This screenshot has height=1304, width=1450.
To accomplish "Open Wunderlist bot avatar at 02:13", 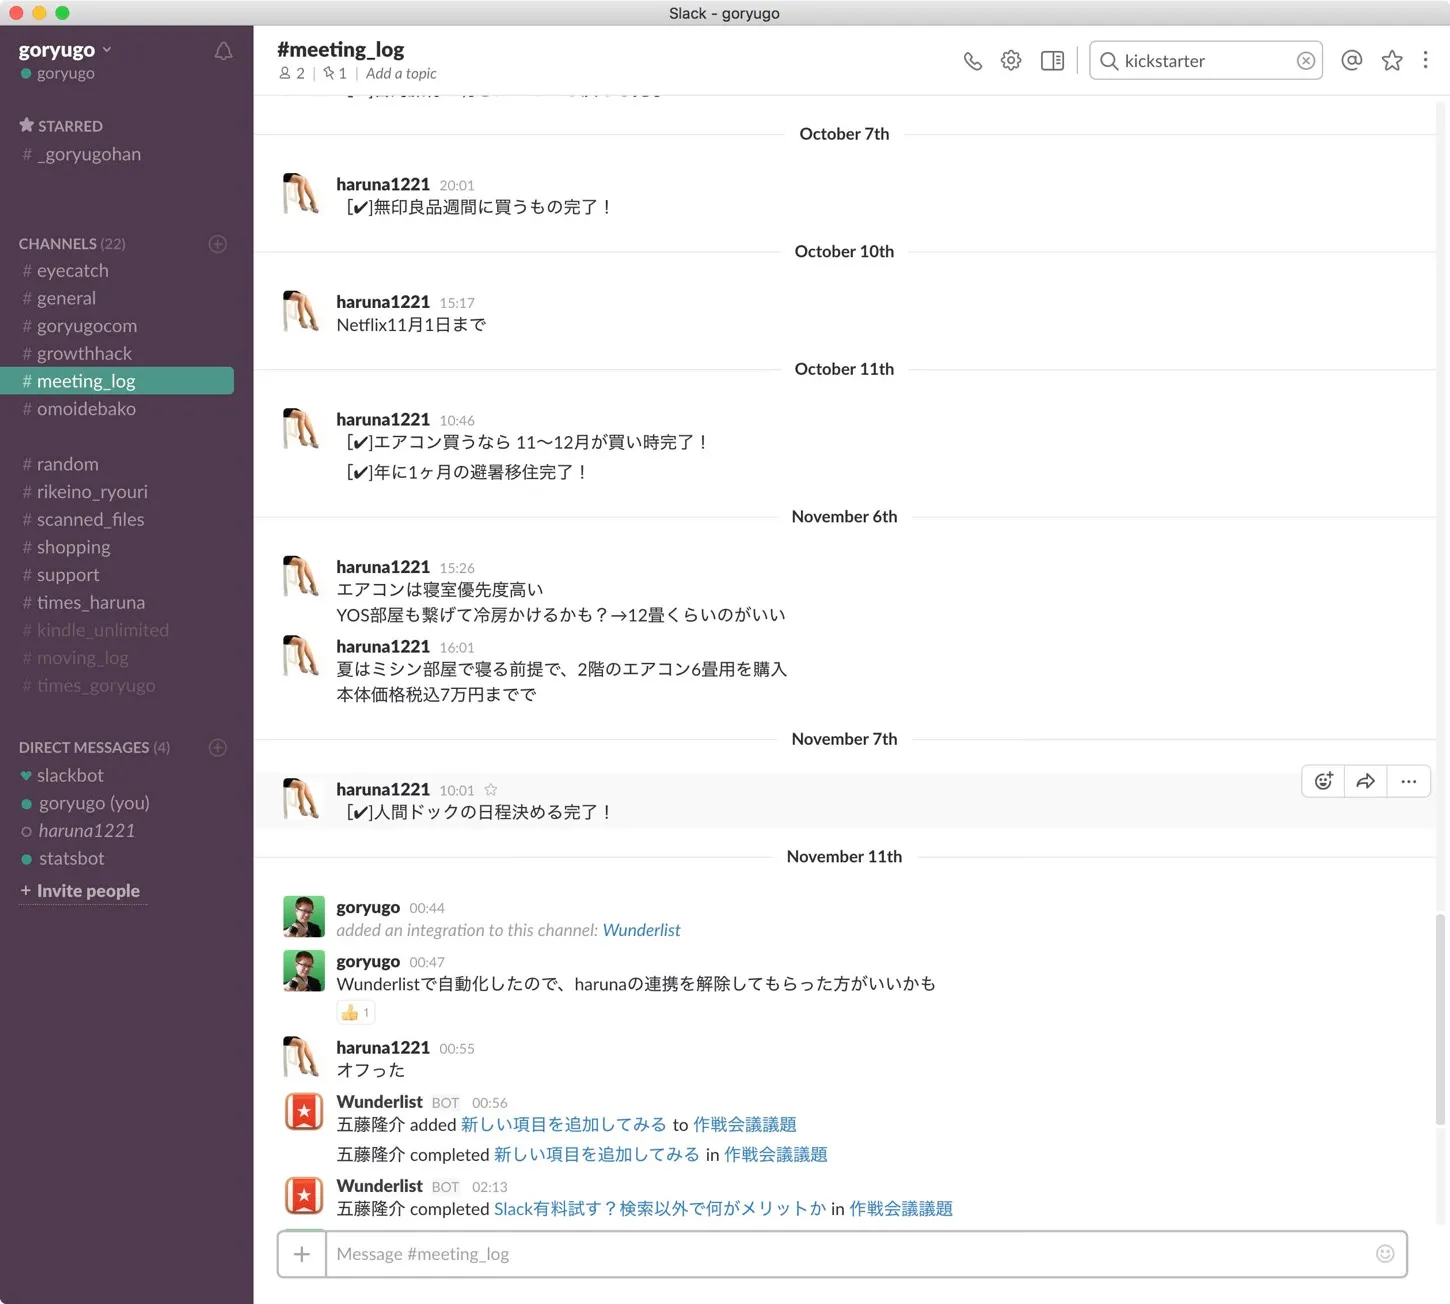I will [x=304, y=1195].
